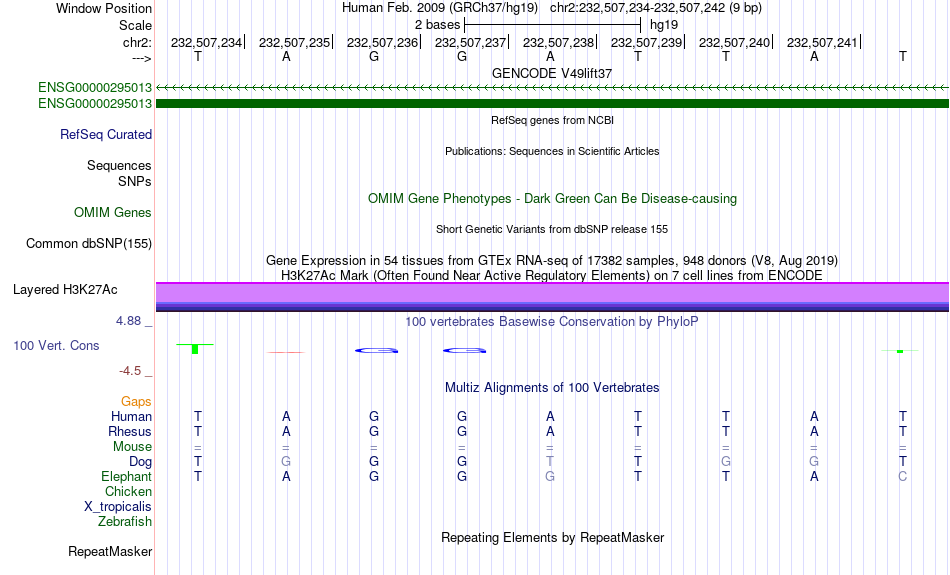The height and width of the screenshot is (575, 950).
Task: Open the RepeatMasker track label
Action: (x=110, y=551)
